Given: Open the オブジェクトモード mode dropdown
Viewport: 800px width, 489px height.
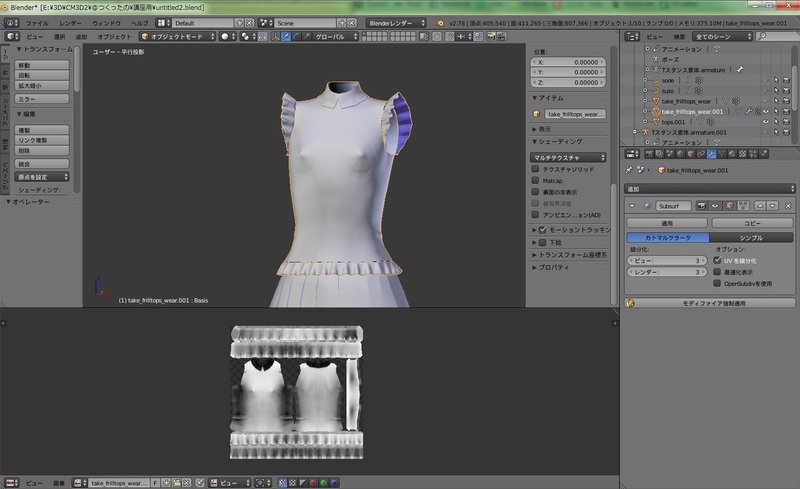Looking at the screenshot, I should click(x=176, y=36).
